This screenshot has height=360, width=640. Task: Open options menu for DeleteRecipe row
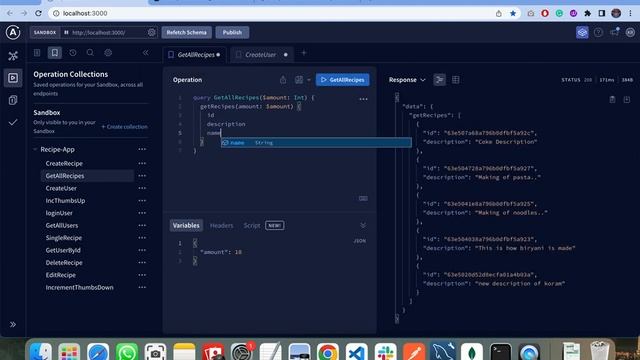[x=142, y=262]
